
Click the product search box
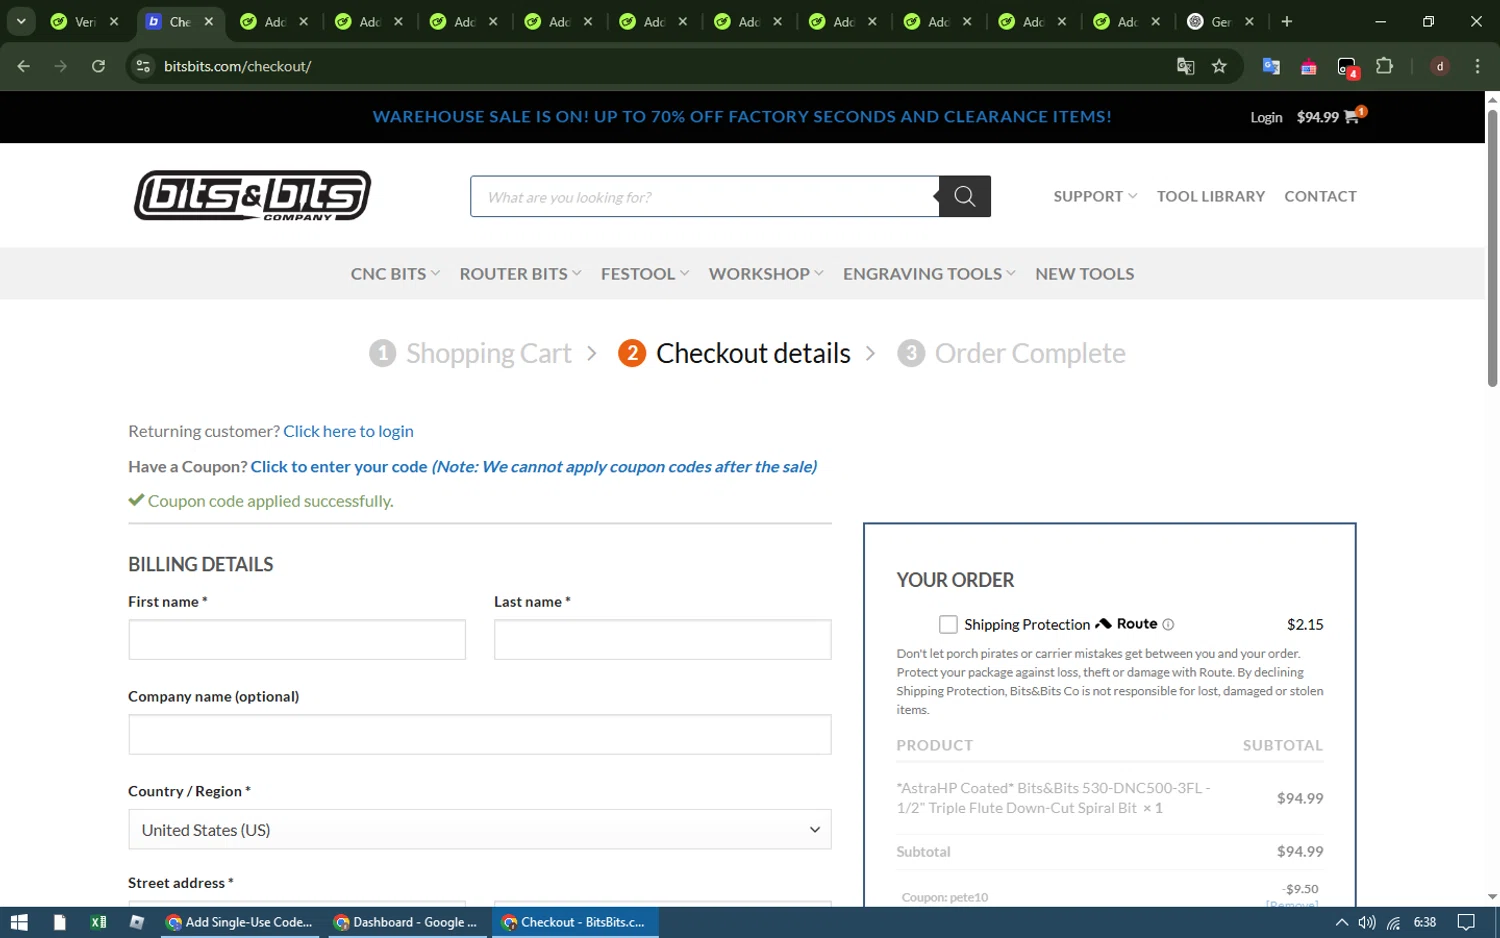tap(705, 197)
